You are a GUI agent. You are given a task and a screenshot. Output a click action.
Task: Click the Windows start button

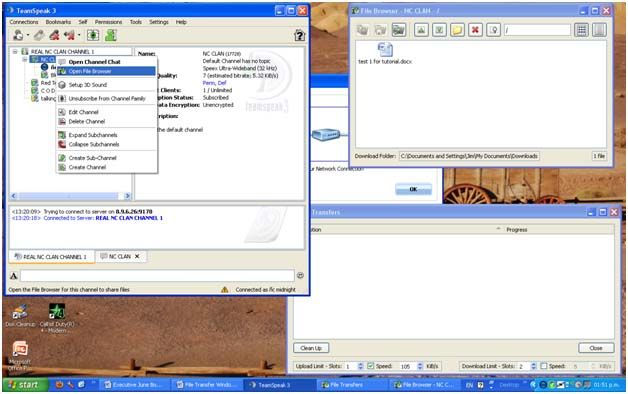click(x=25, y=385)
